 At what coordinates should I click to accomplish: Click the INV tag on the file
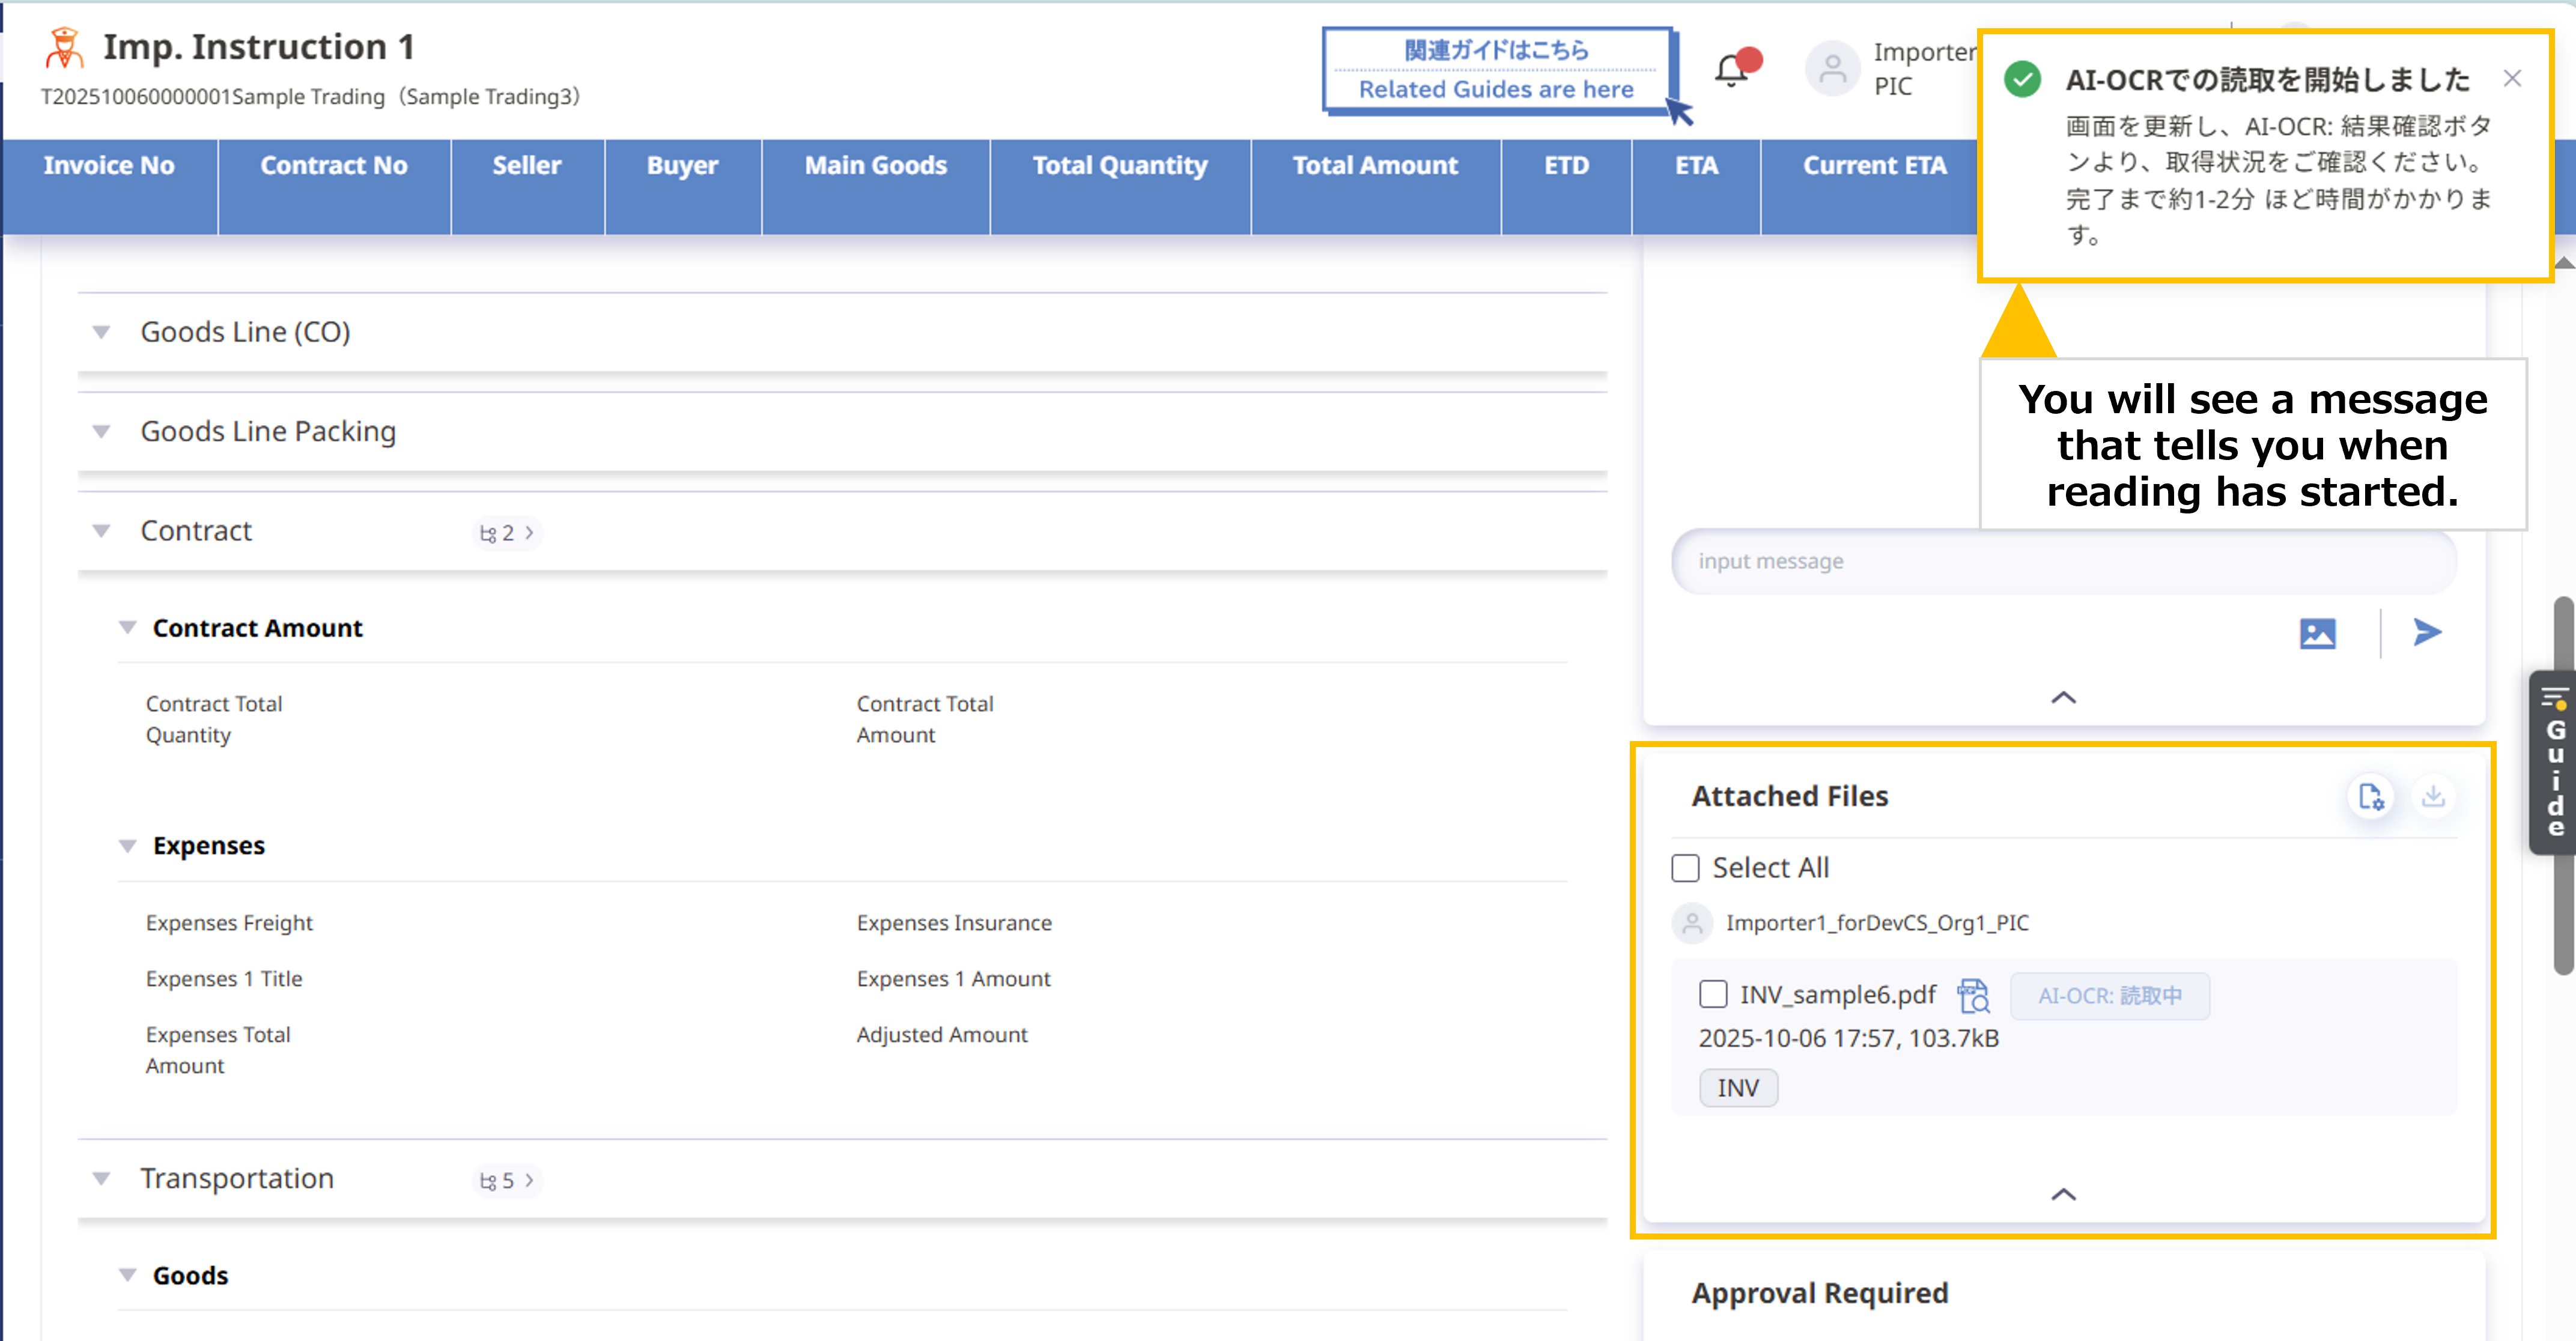point(1738,1088)
